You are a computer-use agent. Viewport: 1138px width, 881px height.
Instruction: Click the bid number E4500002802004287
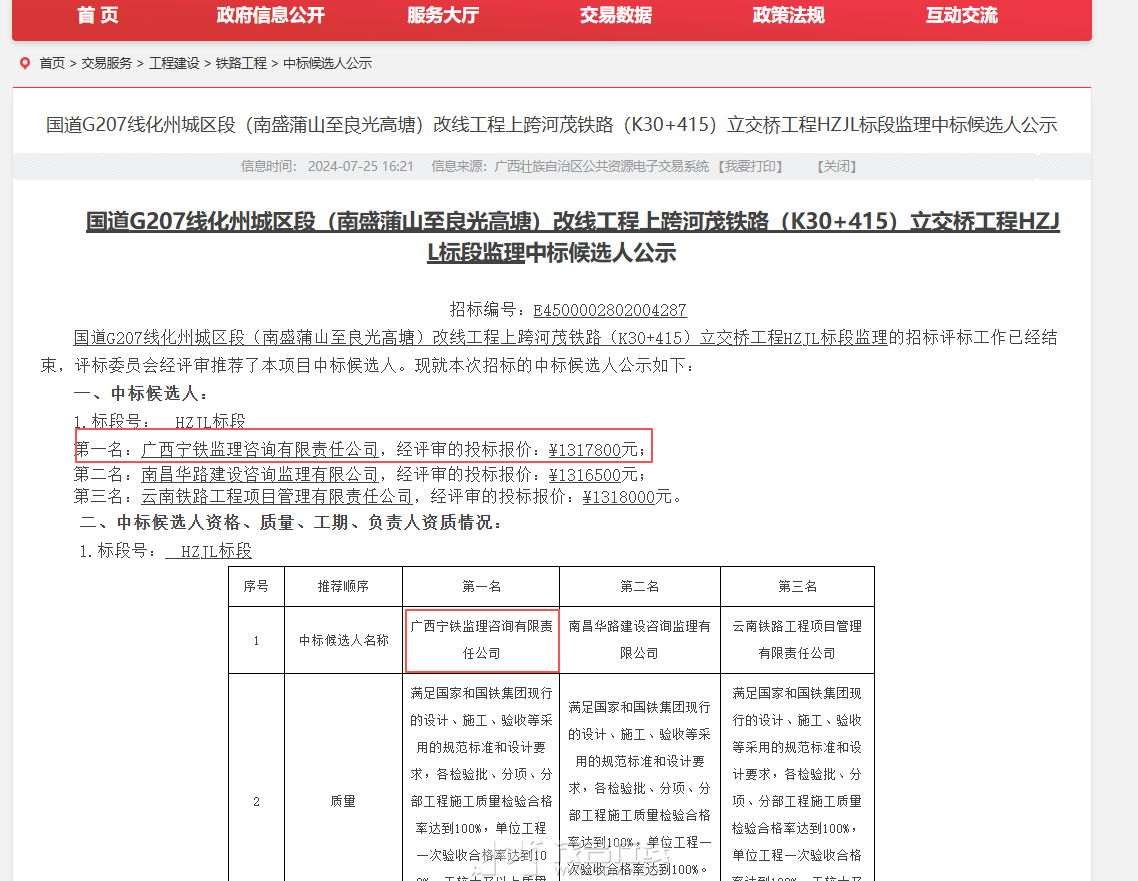click(610, 311)
